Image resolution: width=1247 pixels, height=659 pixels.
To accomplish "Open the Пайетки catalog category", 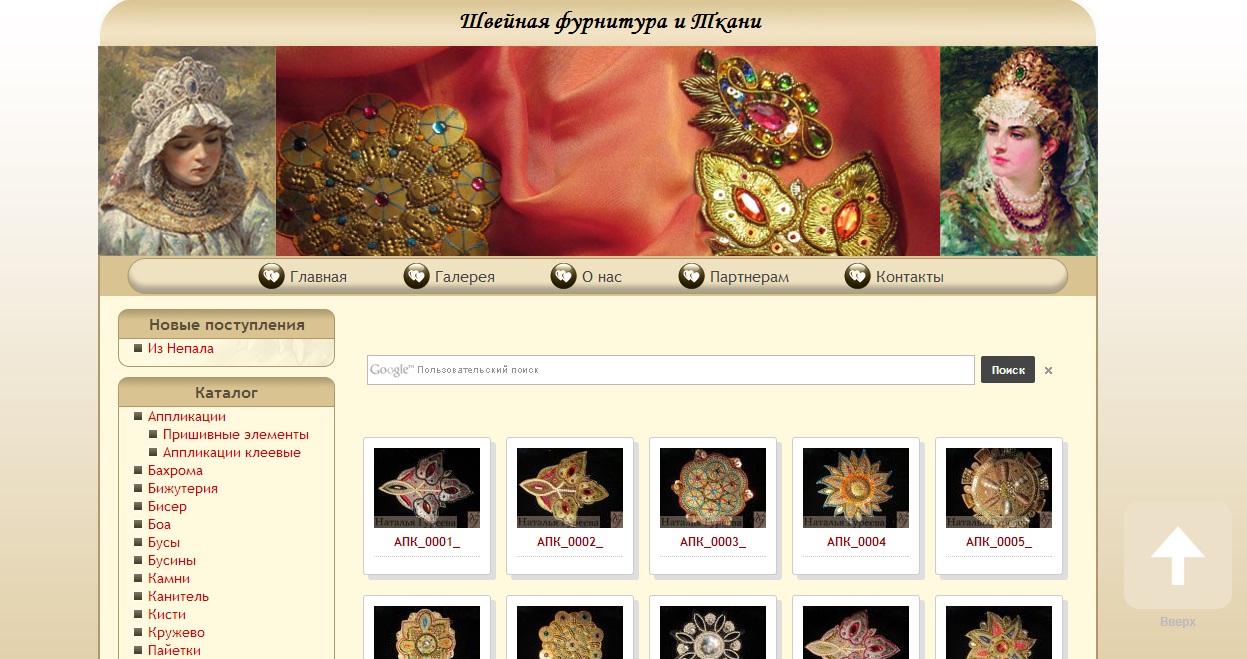I will pyautogui.click(x=174, y=651).
